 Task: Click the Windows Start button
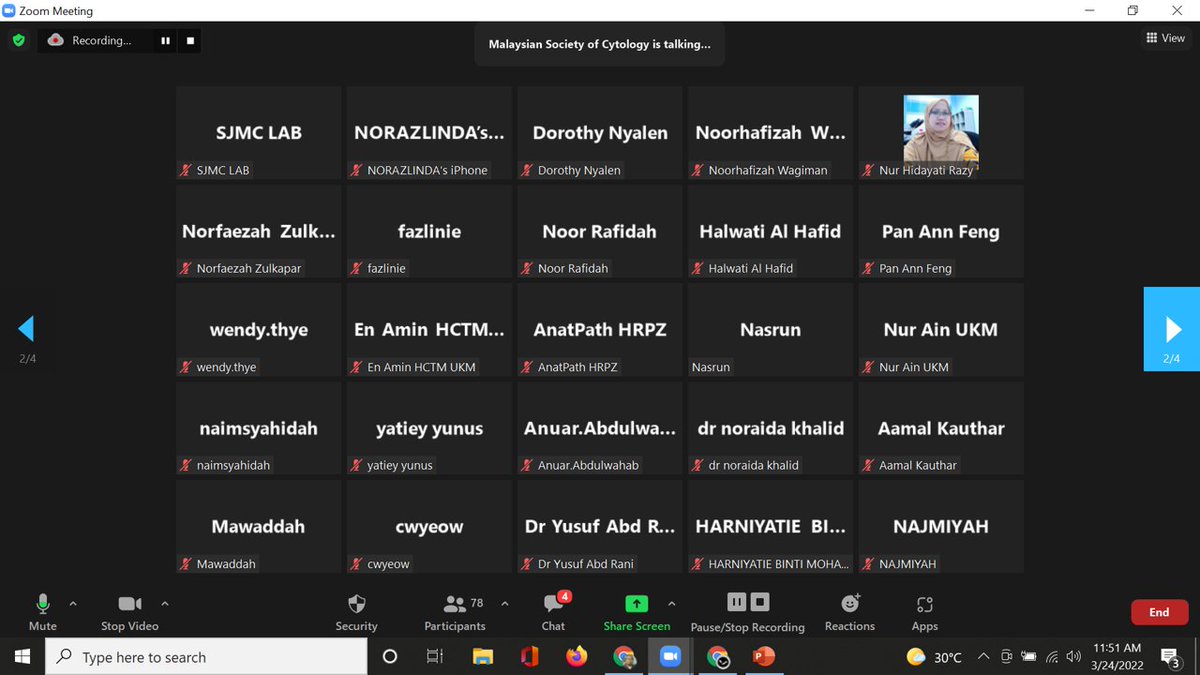pos(22,657)
